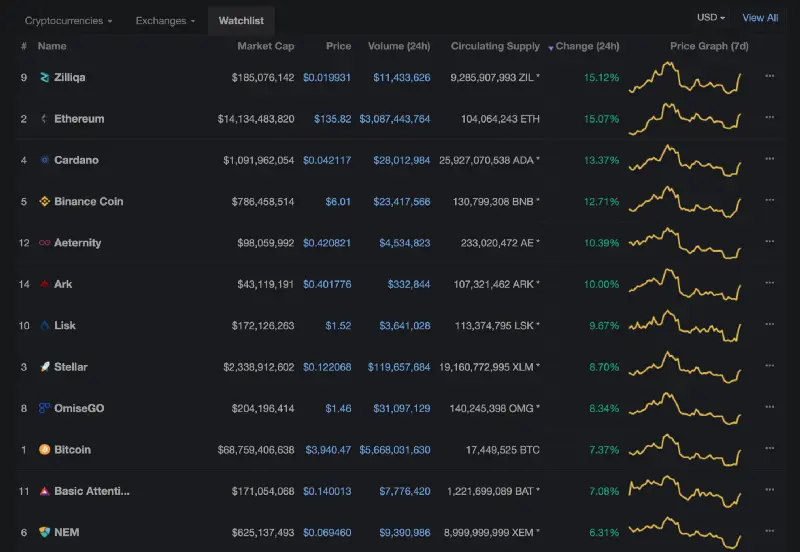
Task: Open Bitcoin 7-day price graph
Action: pos(685,450)
